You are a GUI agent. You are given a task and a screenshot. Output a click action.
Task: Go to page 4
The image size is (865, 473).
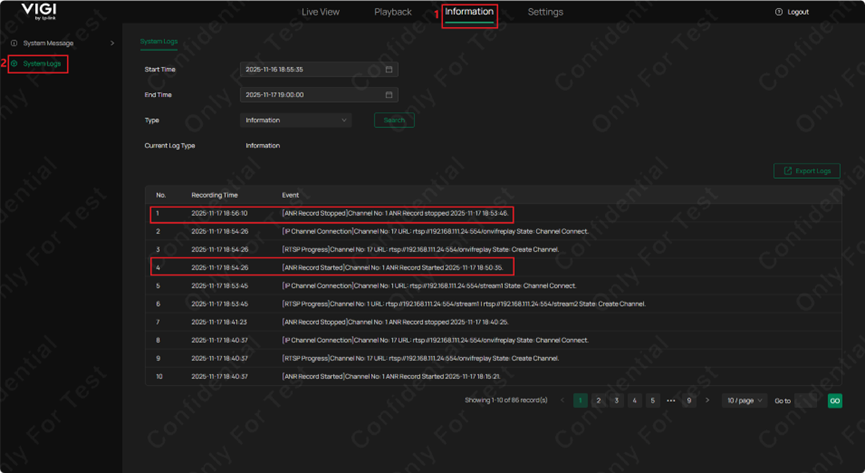point(634,401)
